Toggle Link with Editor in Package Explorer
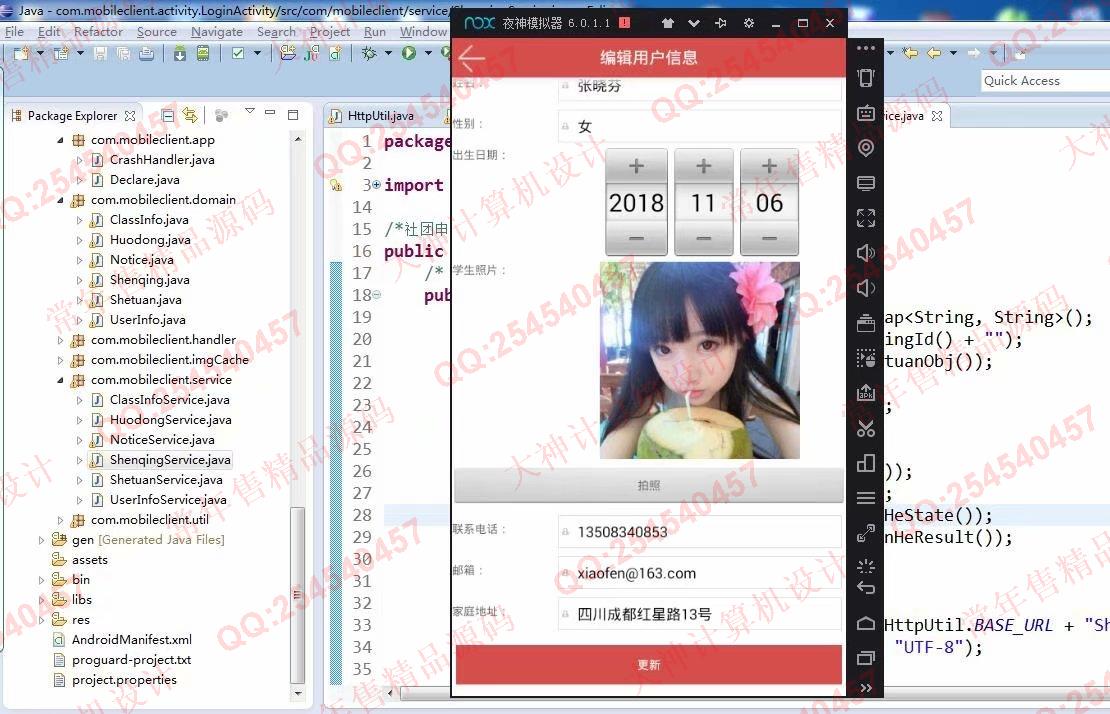This screenshot has height=714, width=1110. point(190,115)
